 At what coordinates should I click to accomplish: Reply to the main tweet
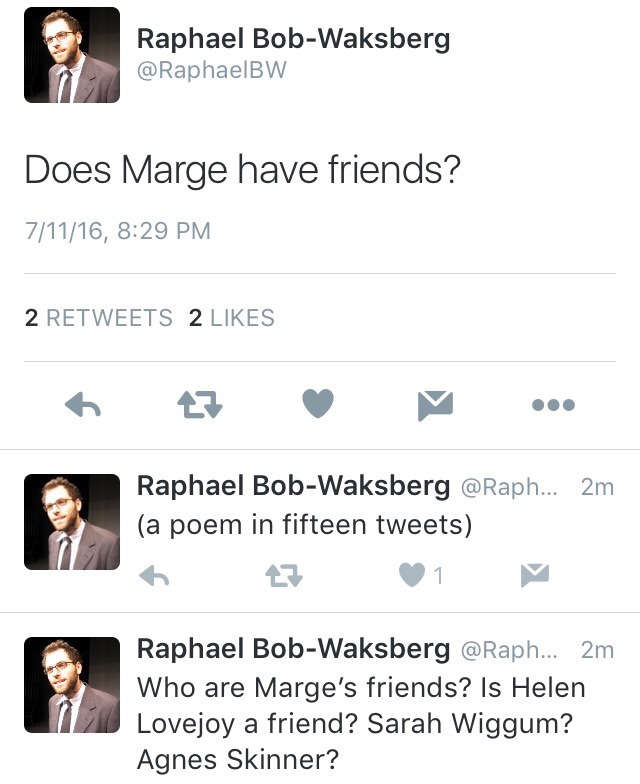(x=86, y=405)
